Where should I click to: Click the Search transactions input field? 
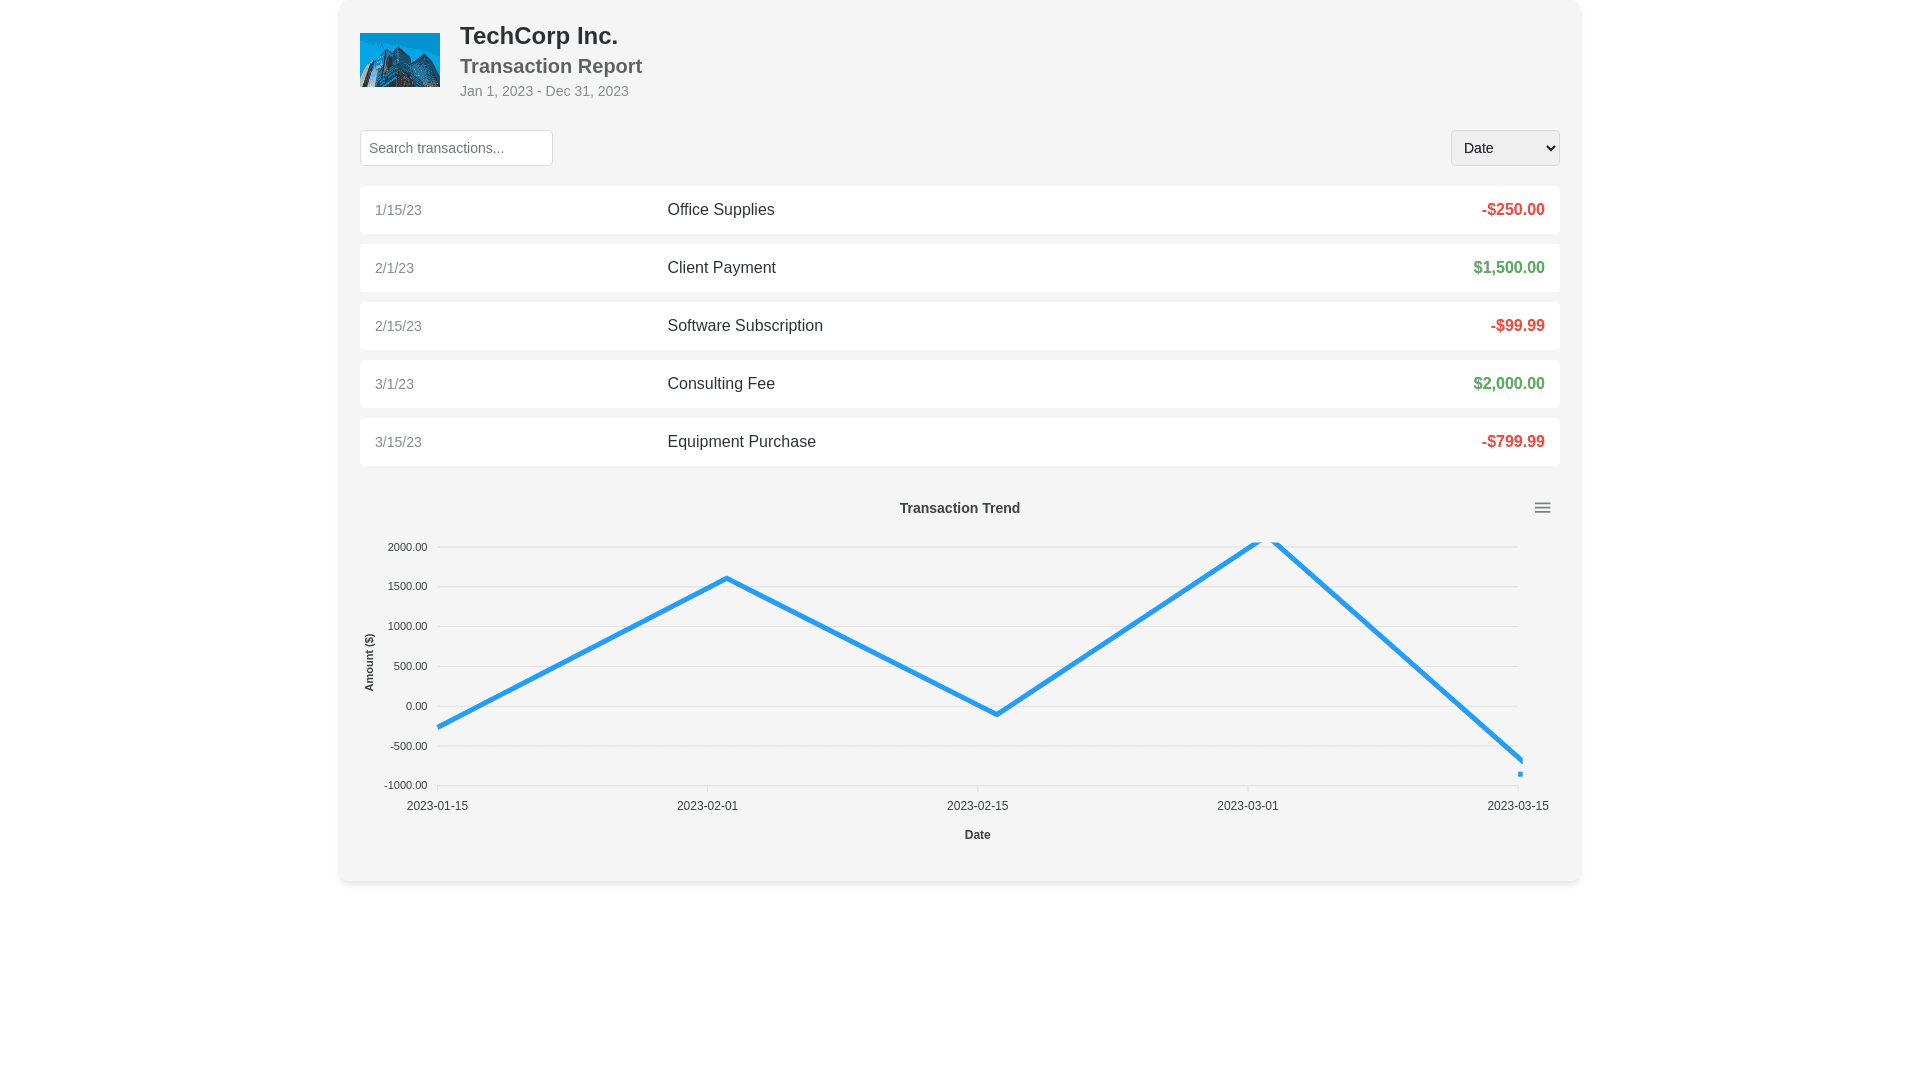pos(456,148)
